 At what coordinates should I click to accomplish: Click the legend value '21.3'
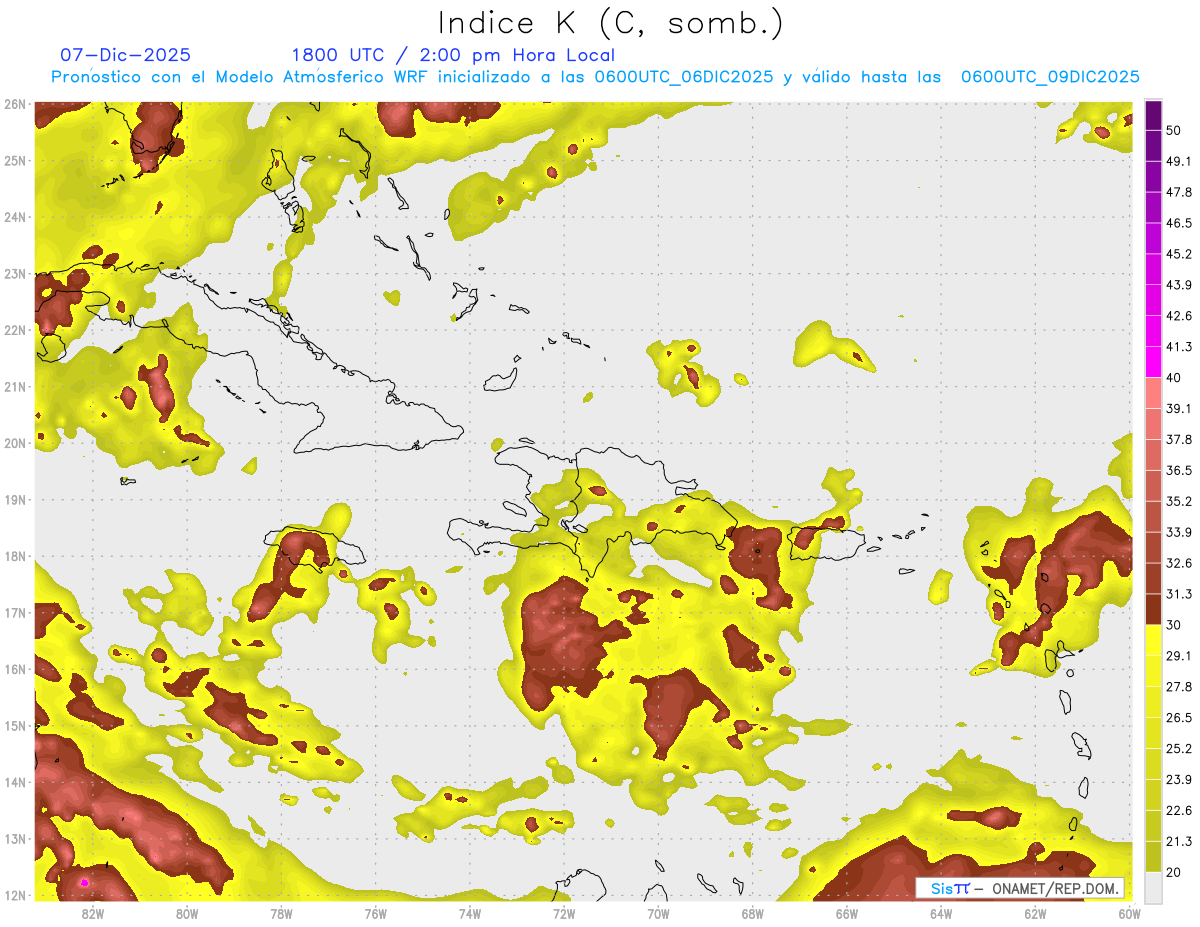[x=1179, y=842]
